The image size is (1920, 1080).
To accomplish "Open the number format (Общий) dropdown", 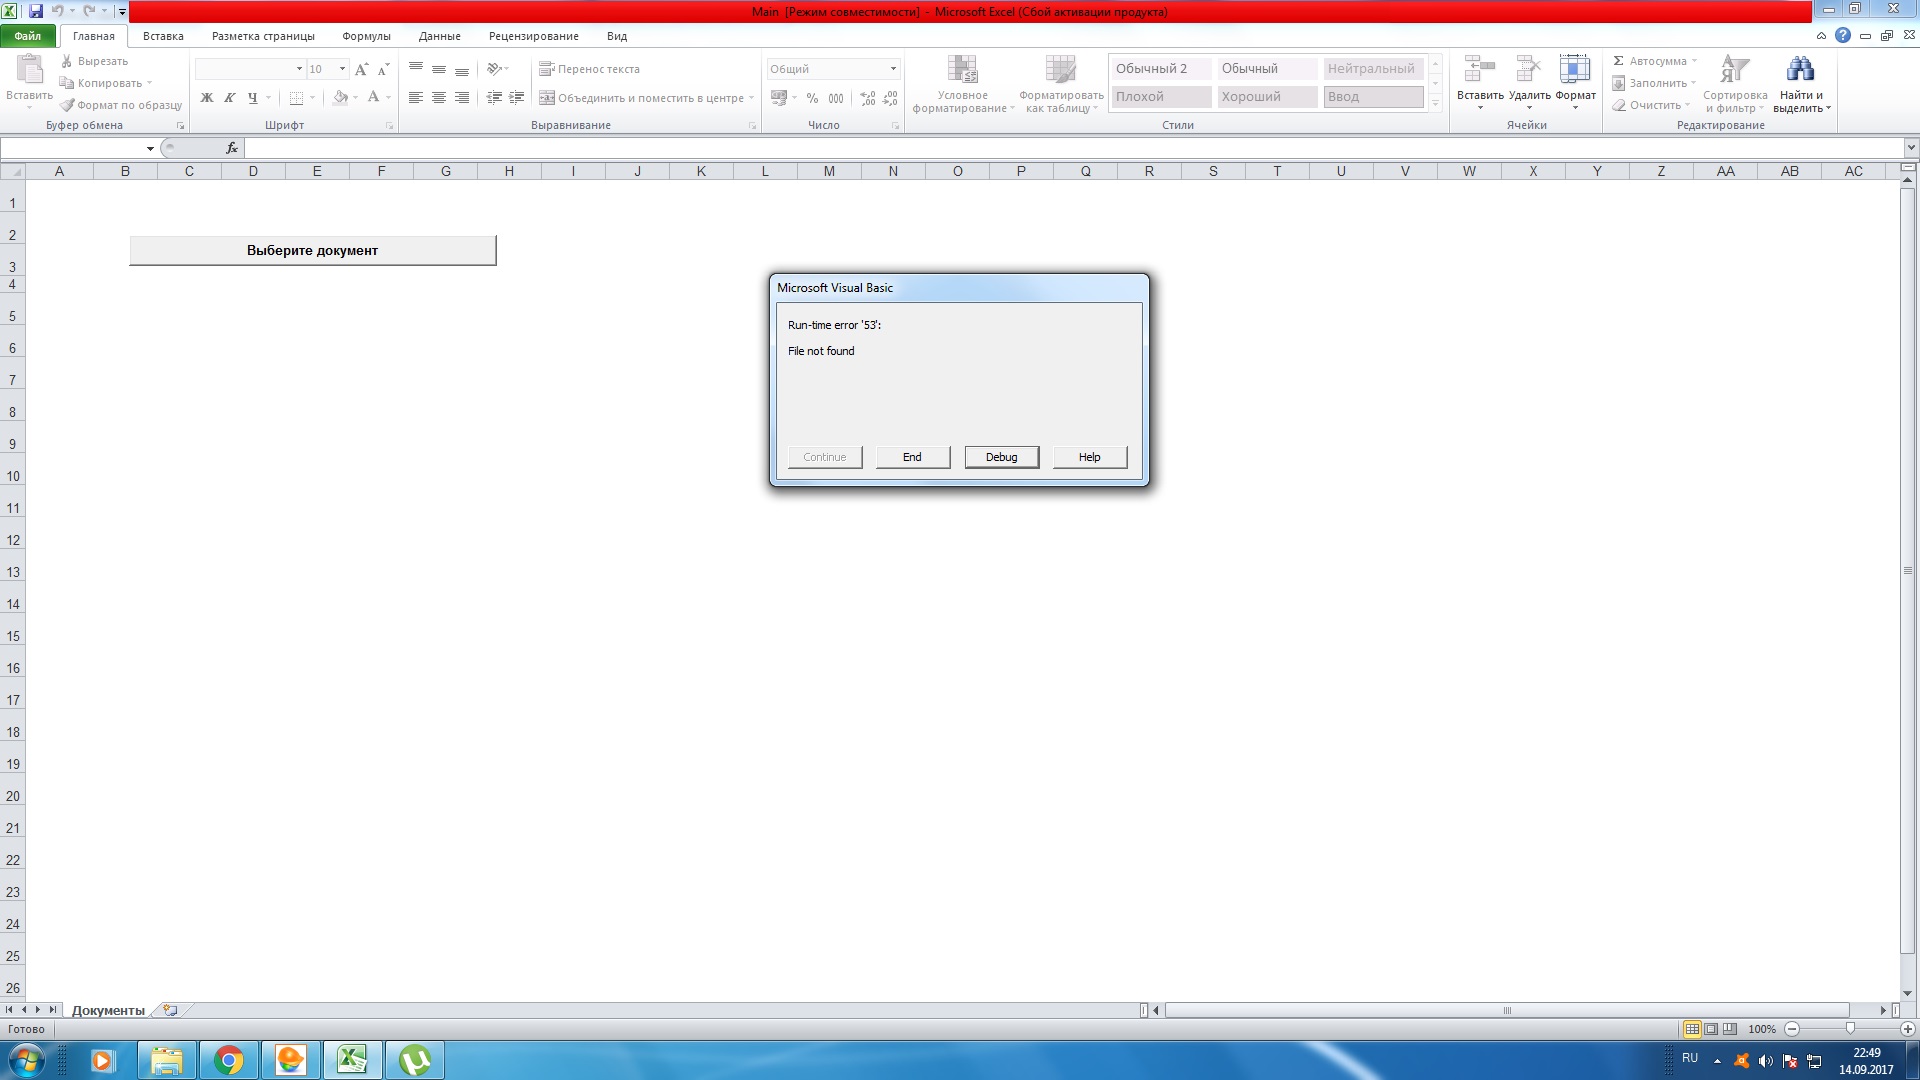I will click(x=893, y=69).
